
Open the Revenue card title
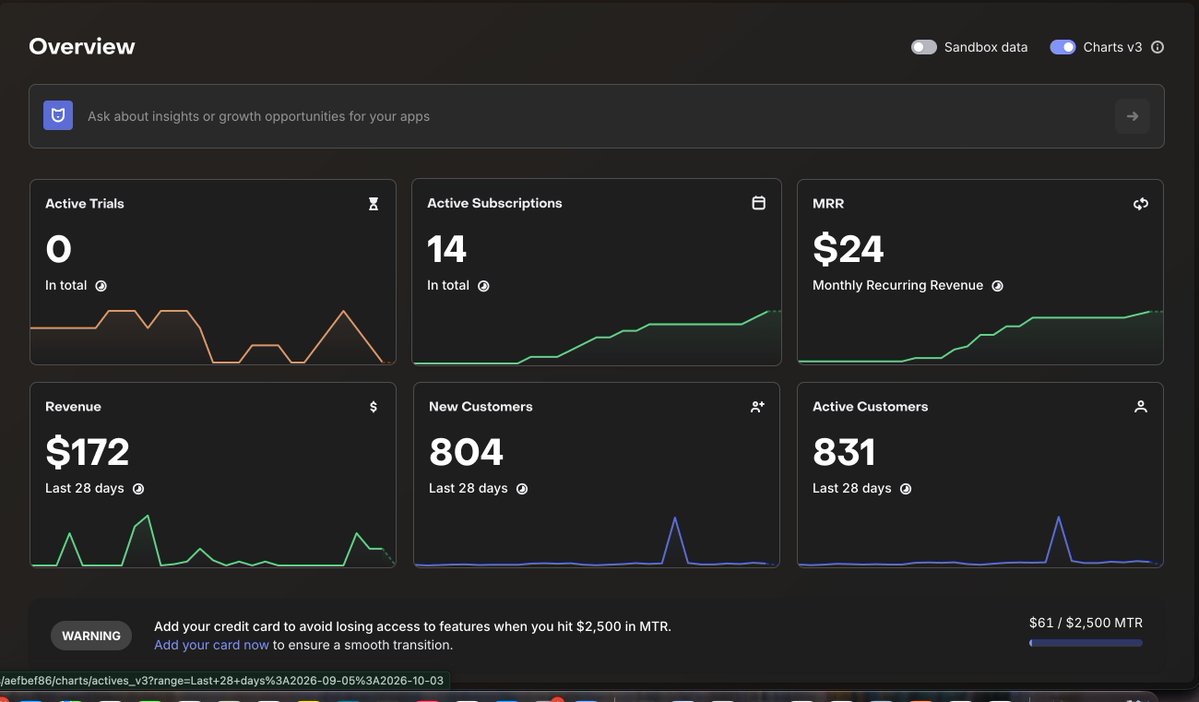coord(73,407)
